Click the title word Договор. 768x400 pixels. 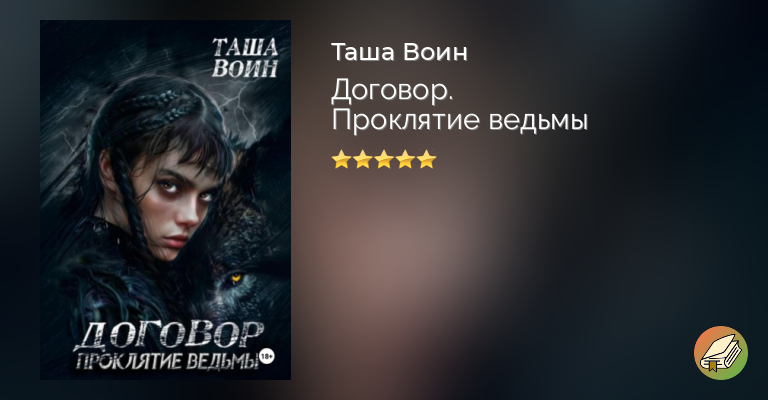click(x=392, y=92)
